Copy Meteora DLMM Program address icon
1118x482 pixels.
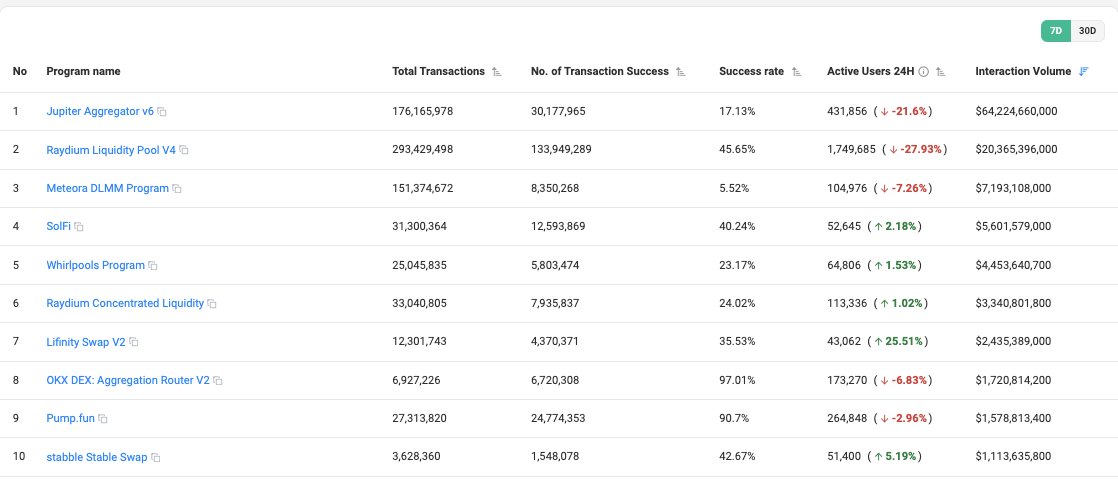(x=177, y=189)
